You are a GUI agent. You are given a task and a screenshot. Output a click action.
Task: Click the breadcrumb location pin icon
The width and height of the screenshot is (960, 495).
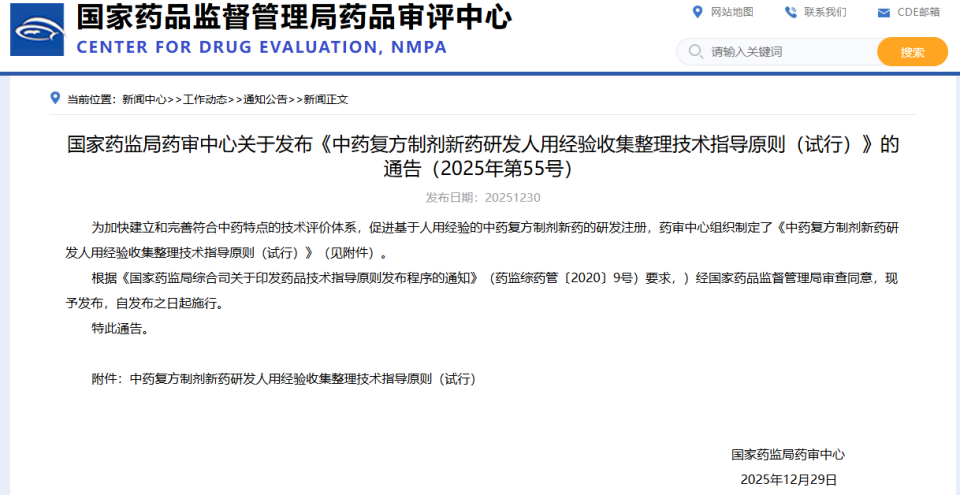coord(55,98)
